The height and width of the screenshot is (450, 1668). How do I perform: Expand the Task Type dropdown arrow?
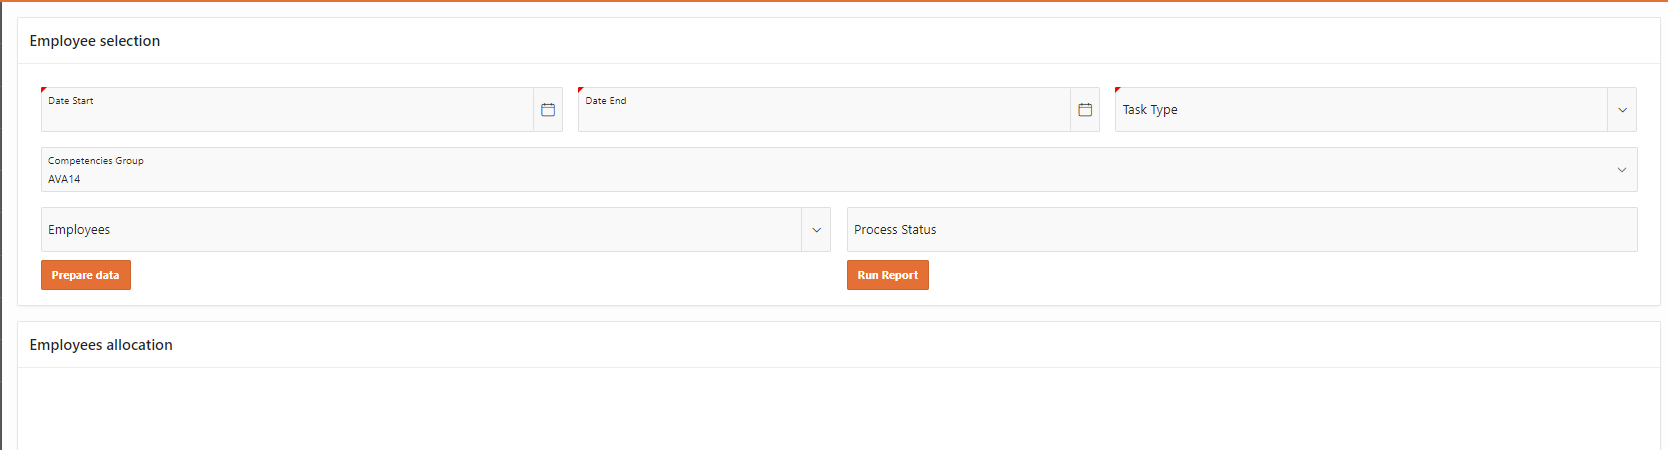click(1622, 110)
